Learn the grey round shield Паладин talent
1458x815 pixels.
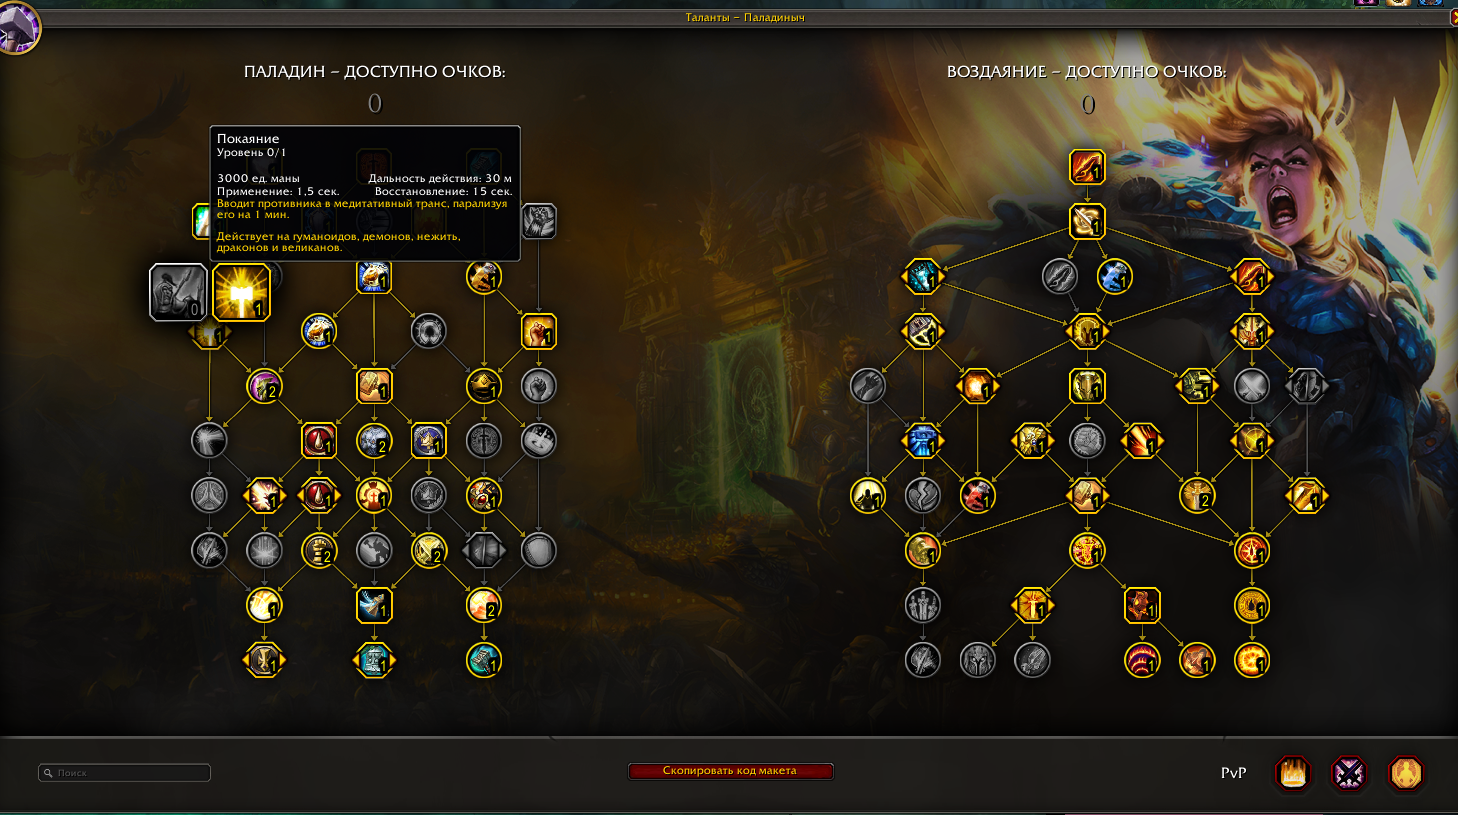pyautogui.click(x=538, y=550)
